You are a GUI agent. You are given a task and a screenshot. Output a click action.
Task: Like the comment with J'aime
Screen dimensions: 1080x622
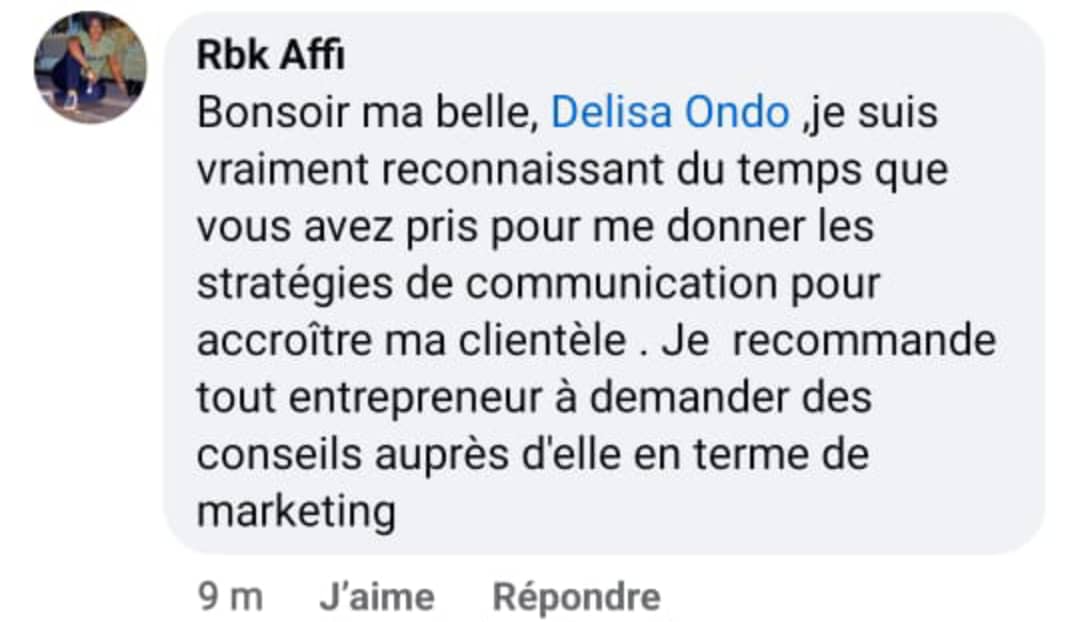(377, 597)
